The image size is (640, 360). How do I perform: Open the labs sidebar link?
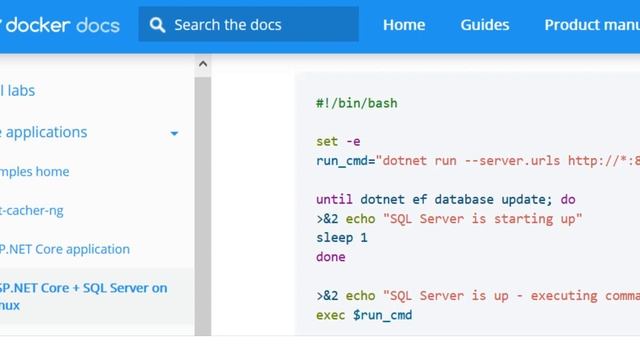click(18, 91)
